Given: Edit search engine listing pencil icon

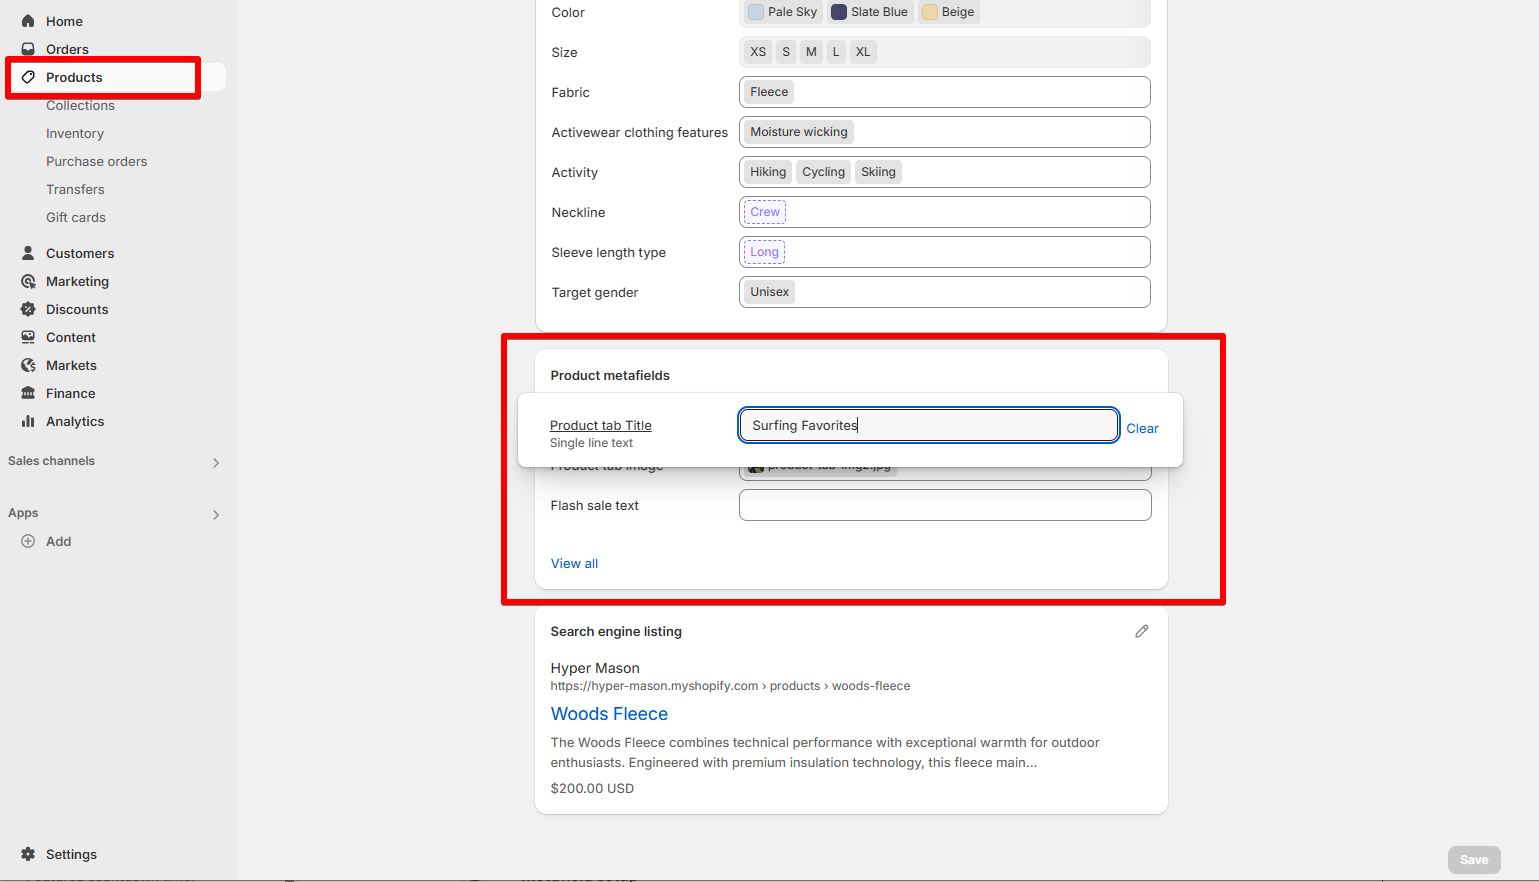Looking at the screenshot, I should tap(1141, 631).
